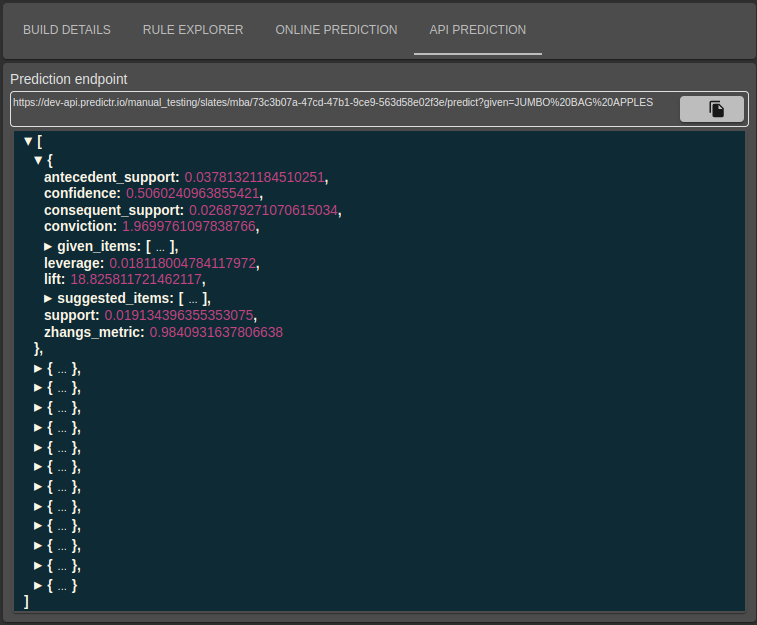Click the suggested_items key label

115,299
